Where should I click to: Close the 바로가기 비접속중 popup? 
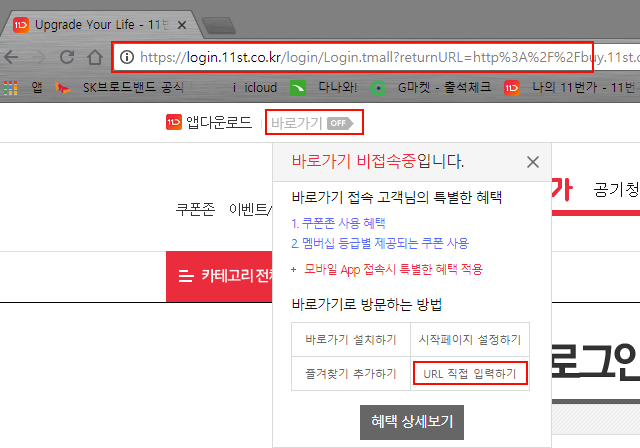(x=533, y=162)
